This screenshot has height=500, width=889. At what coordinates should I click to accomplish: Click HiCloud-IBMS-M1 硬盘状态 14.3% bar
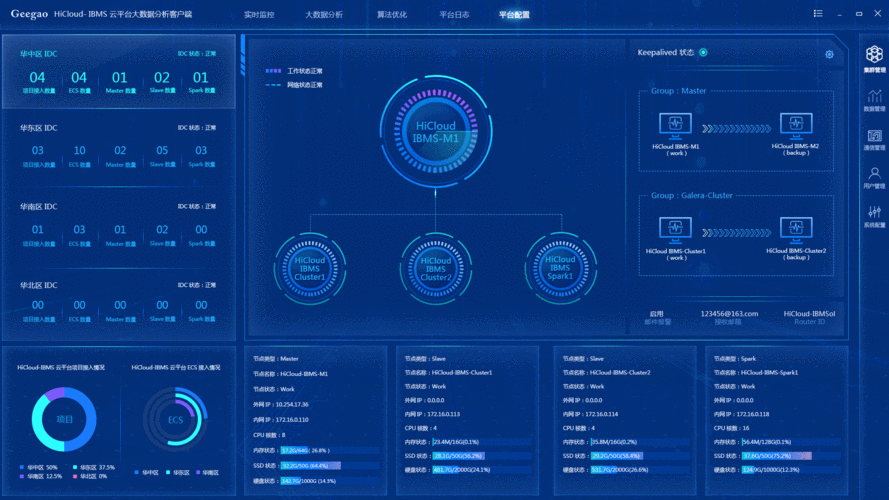pyautogui.click(x=330, y=481)
